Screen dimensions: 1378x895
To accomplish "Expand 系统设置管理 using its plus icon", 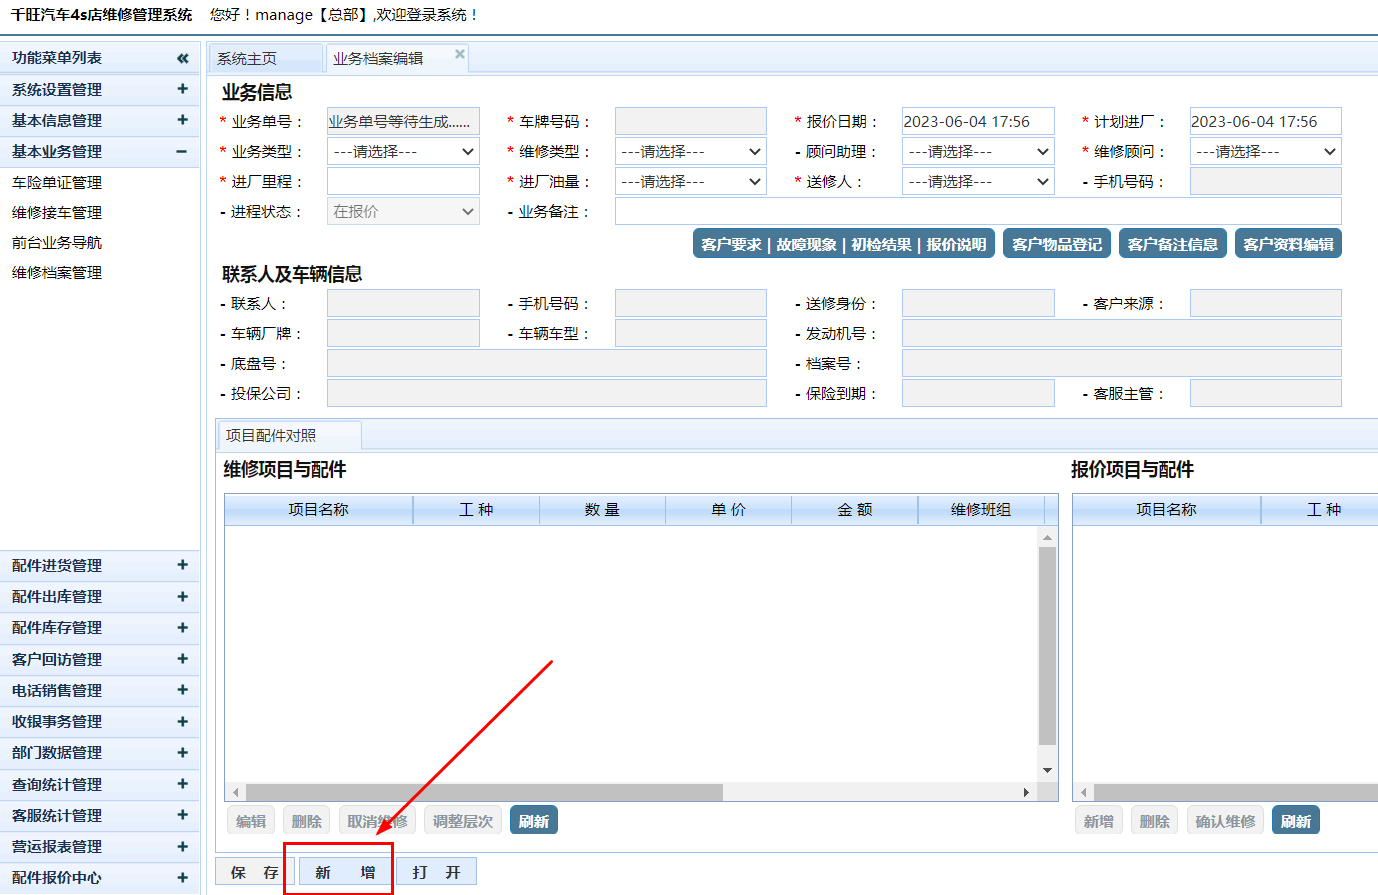I will pos(182,89).
